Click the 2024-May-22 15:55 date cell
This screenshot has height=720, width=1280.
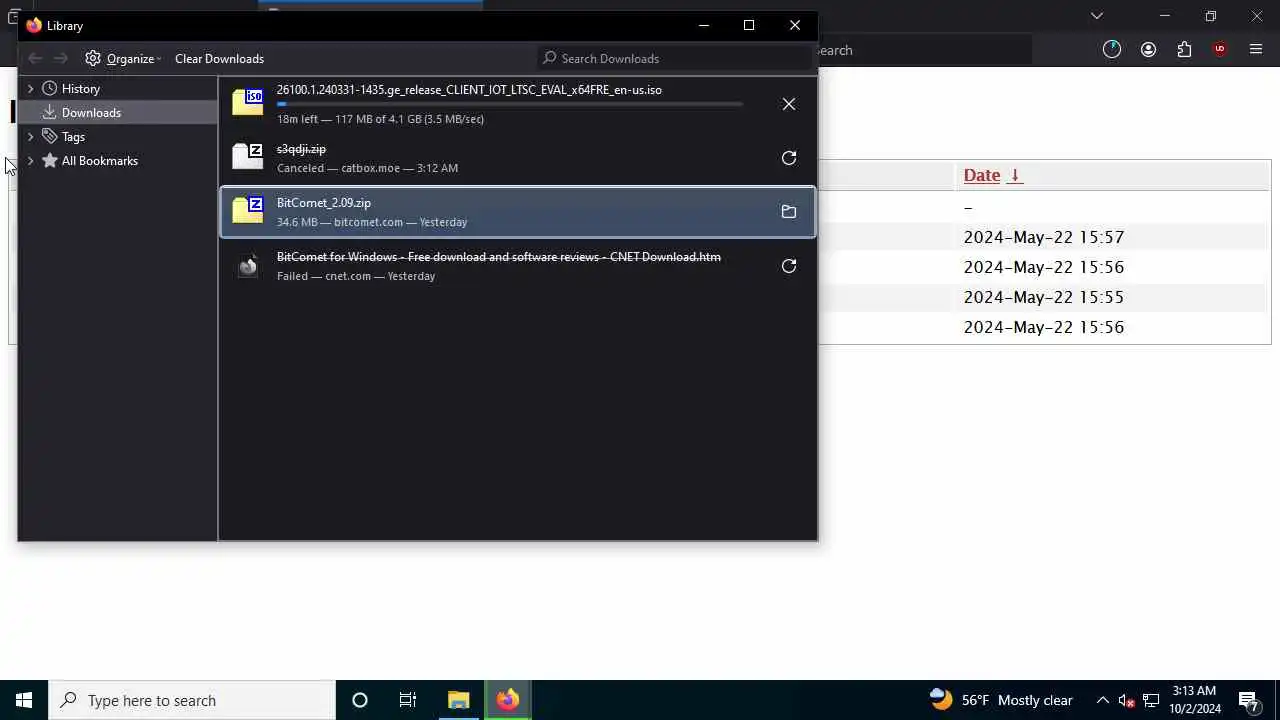pos(1044,297)
